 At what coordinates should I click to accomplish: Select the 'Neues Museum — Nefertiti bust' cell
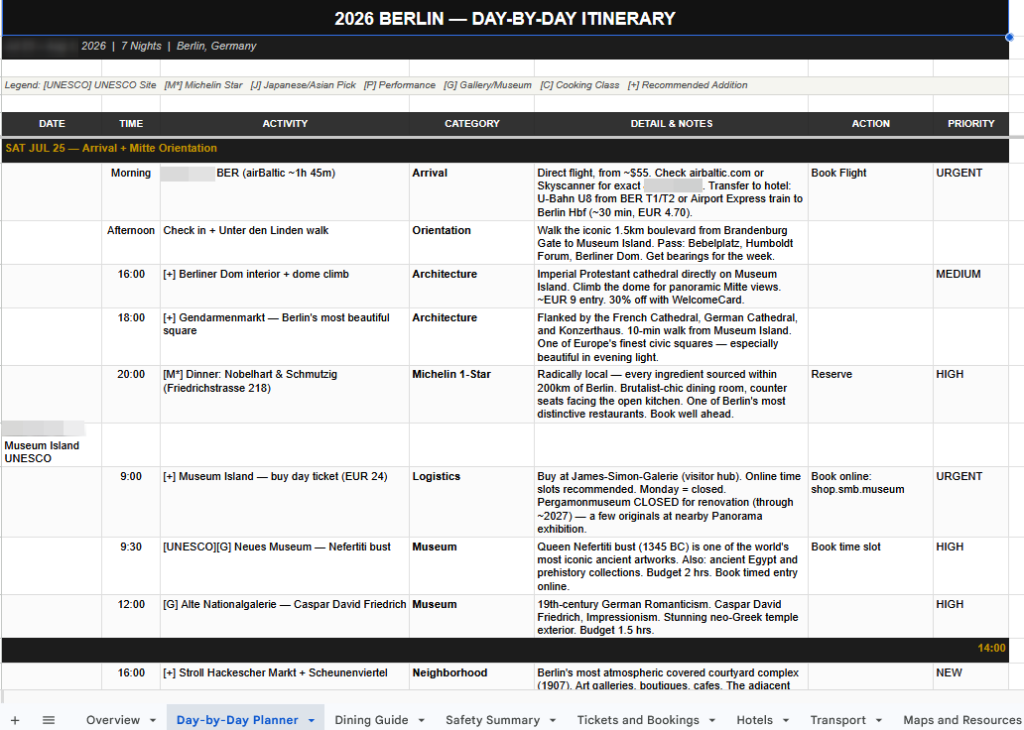click(285, 565)
